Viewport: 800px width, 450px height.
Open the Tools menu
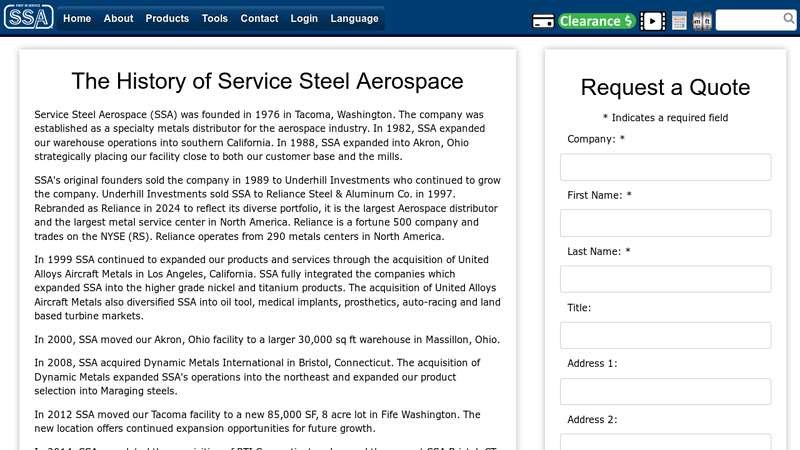[215, 18]
